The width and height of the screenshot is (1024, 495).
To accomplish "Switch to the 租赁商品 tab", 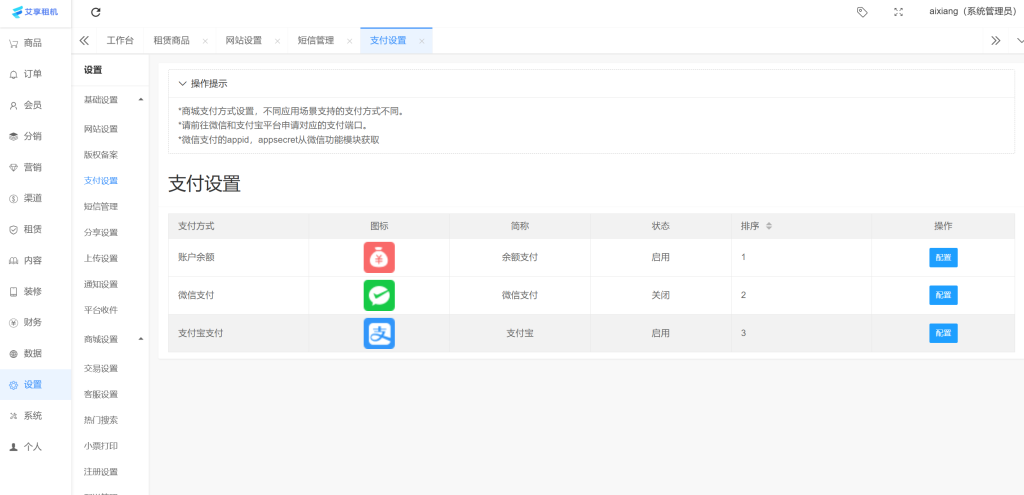I will tap(172, 40).
